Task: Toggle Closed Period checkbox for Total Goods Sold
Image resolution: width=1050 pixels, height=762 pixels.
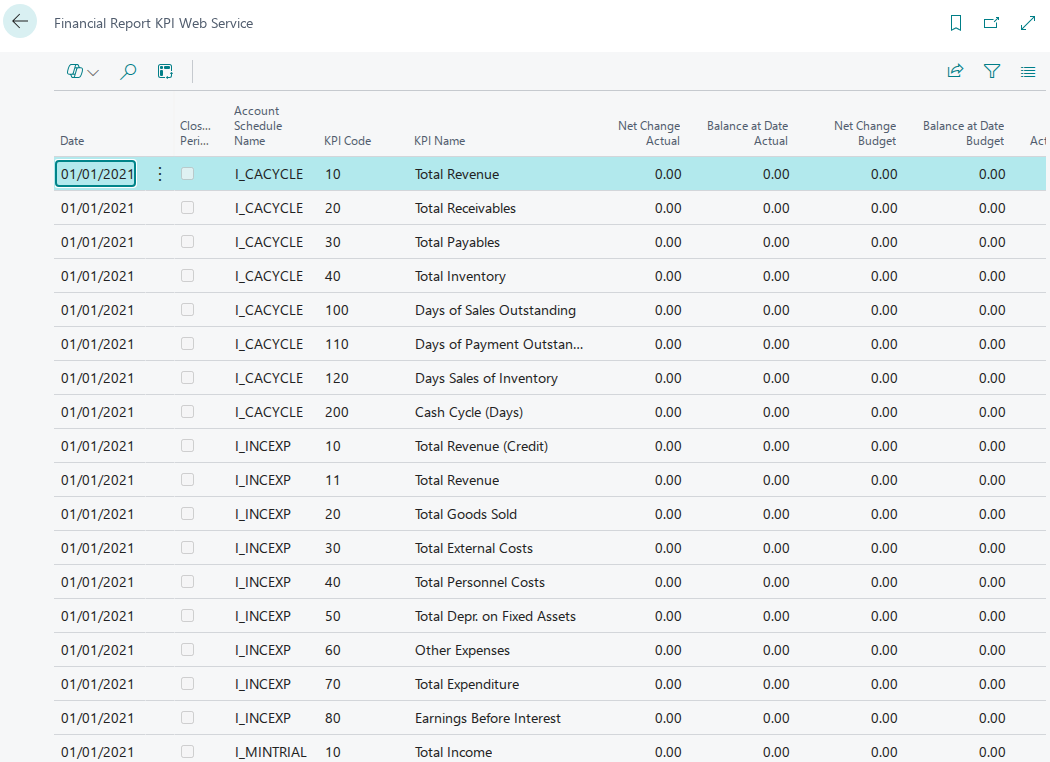Action: point(188,514)
